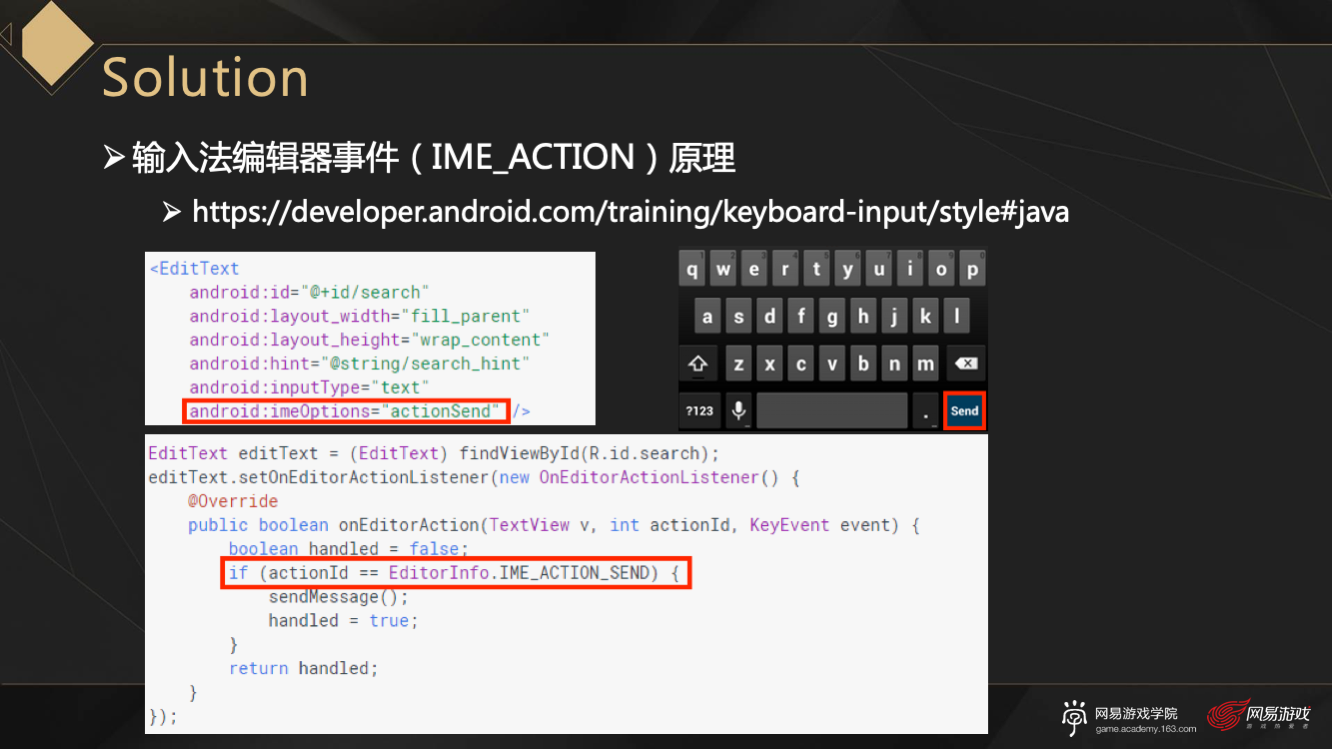Tap the space bar key
Viewport: 1332px width, 749px height.
831,411
